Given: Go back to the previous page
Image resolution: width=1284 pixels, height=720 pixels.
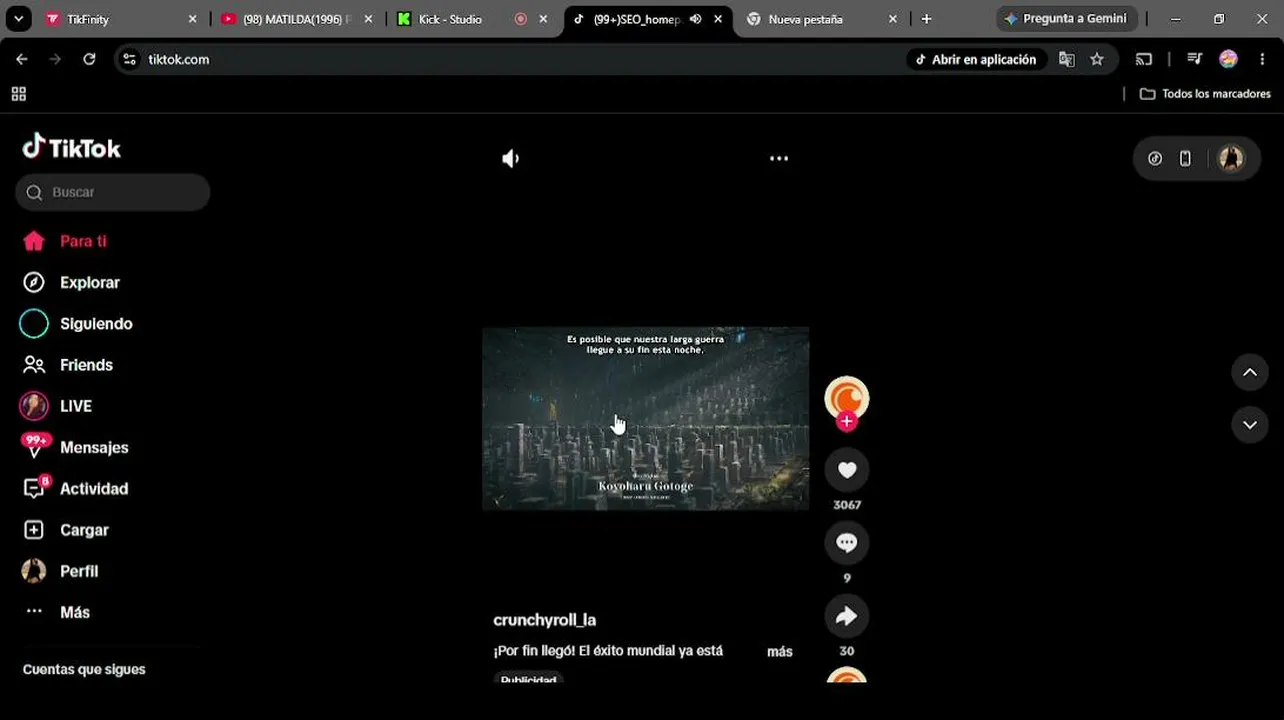Looking at the screenshot, I should (22, 59).
